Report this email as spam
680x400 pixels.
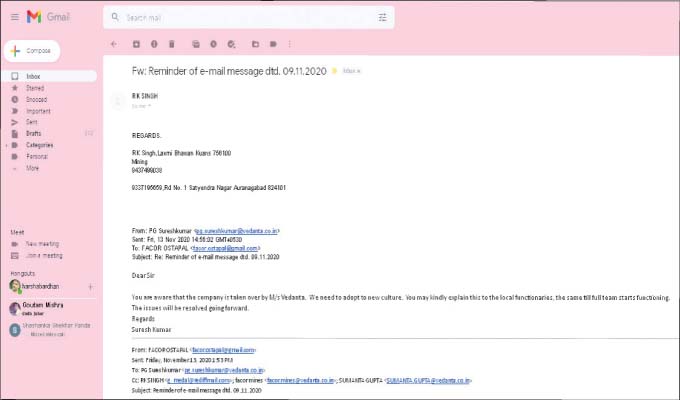[x=153, y=44]
